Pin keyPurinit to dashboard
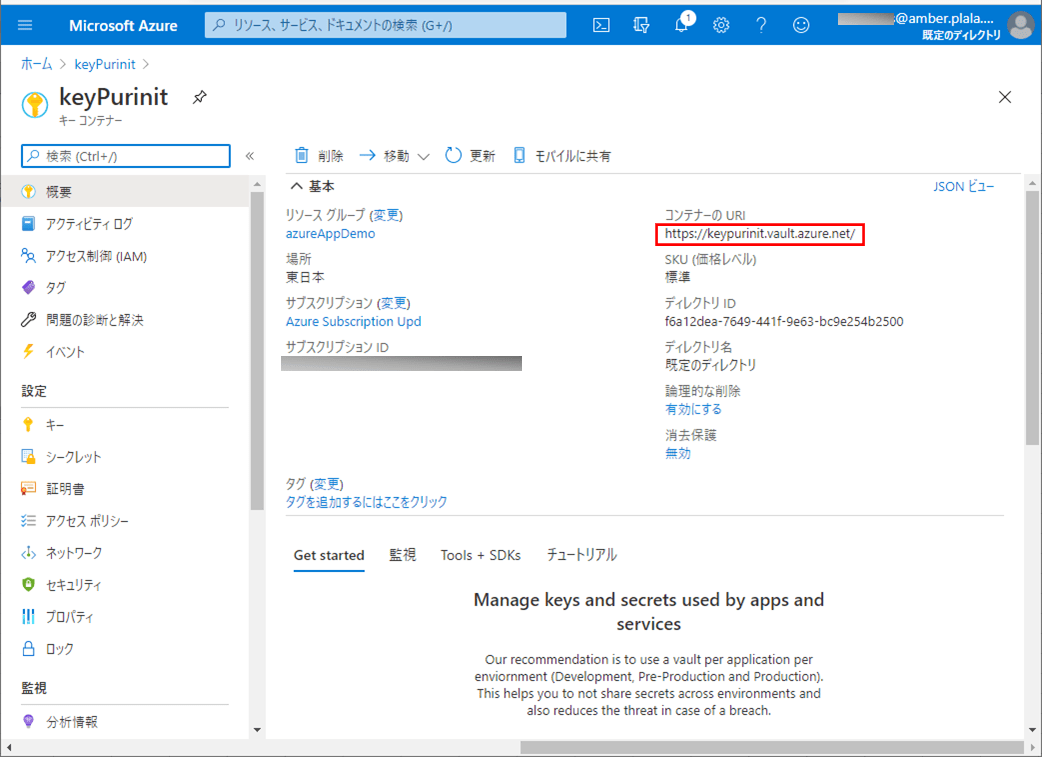1042x757 pixels. [x=199, y=97]
